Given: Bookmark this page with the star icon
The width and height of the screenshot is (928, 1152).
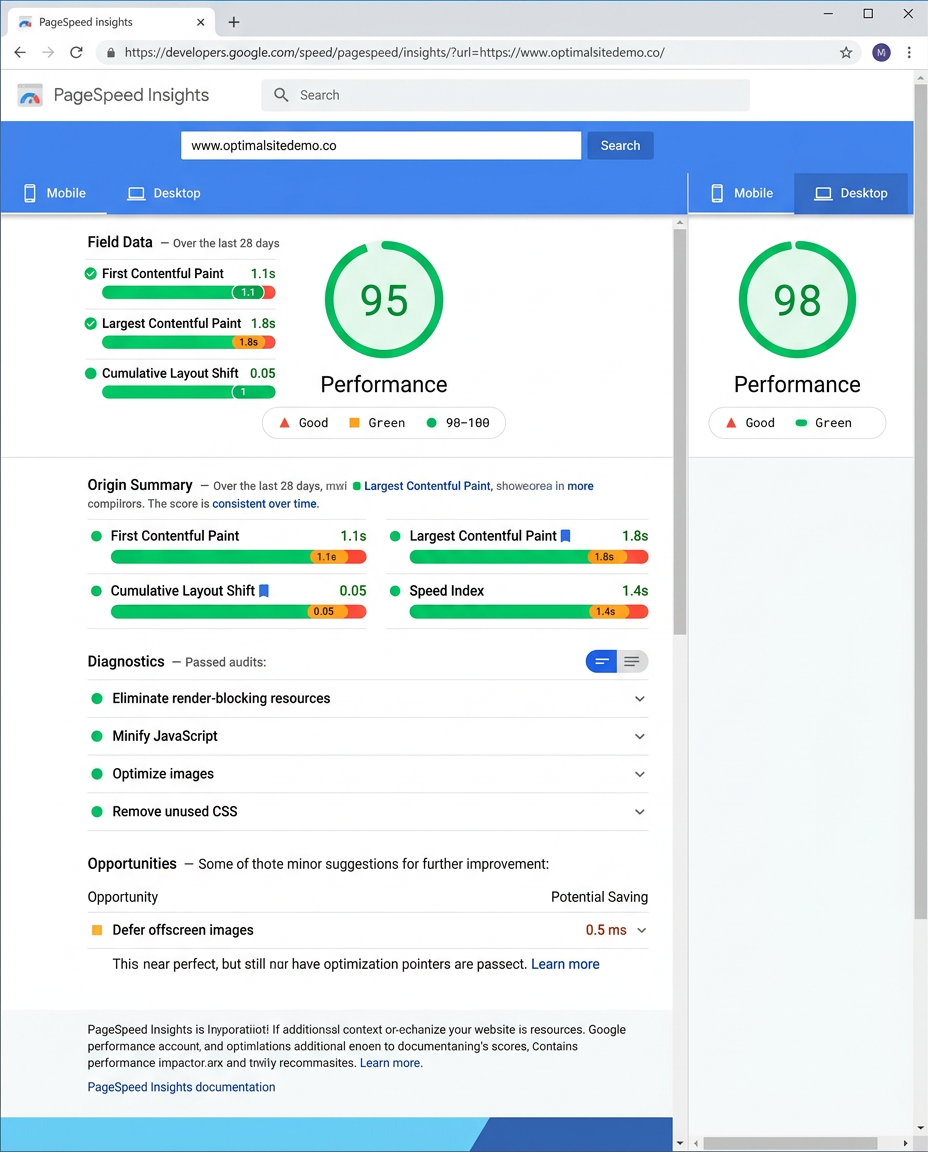Looking at the screenshot, I should tap(846, 52).
